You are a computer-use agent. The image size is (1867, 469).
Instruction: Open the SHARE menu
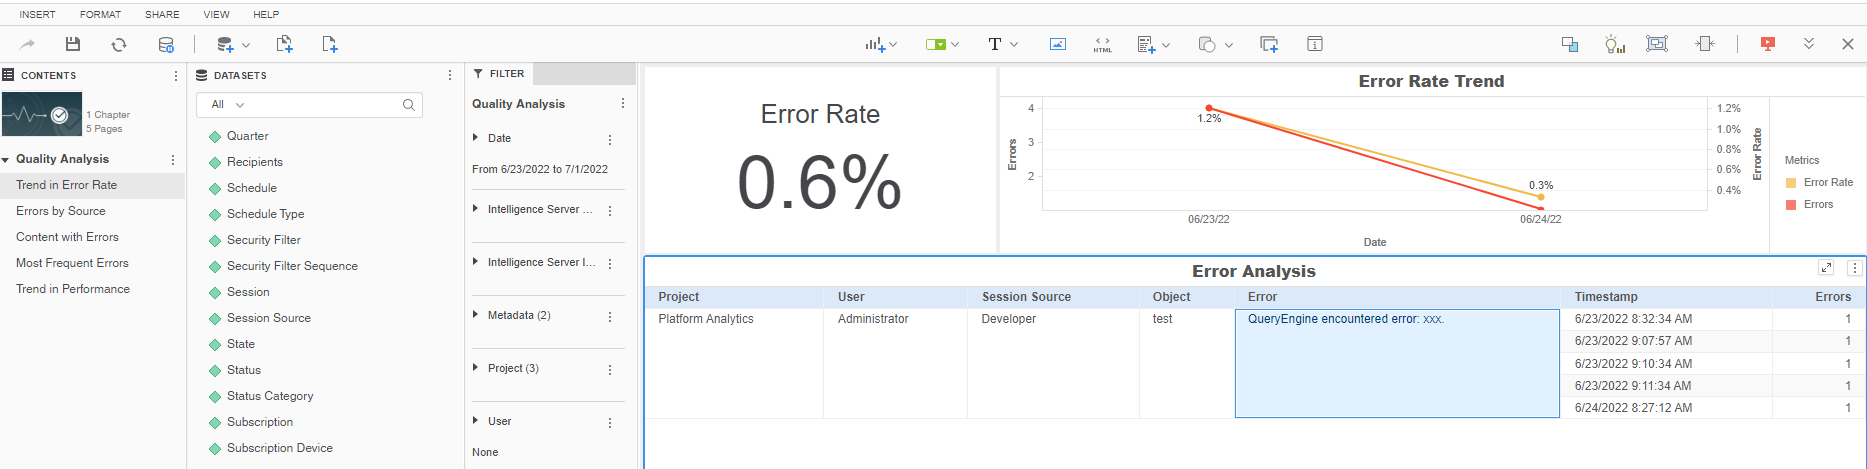point(162,14)
